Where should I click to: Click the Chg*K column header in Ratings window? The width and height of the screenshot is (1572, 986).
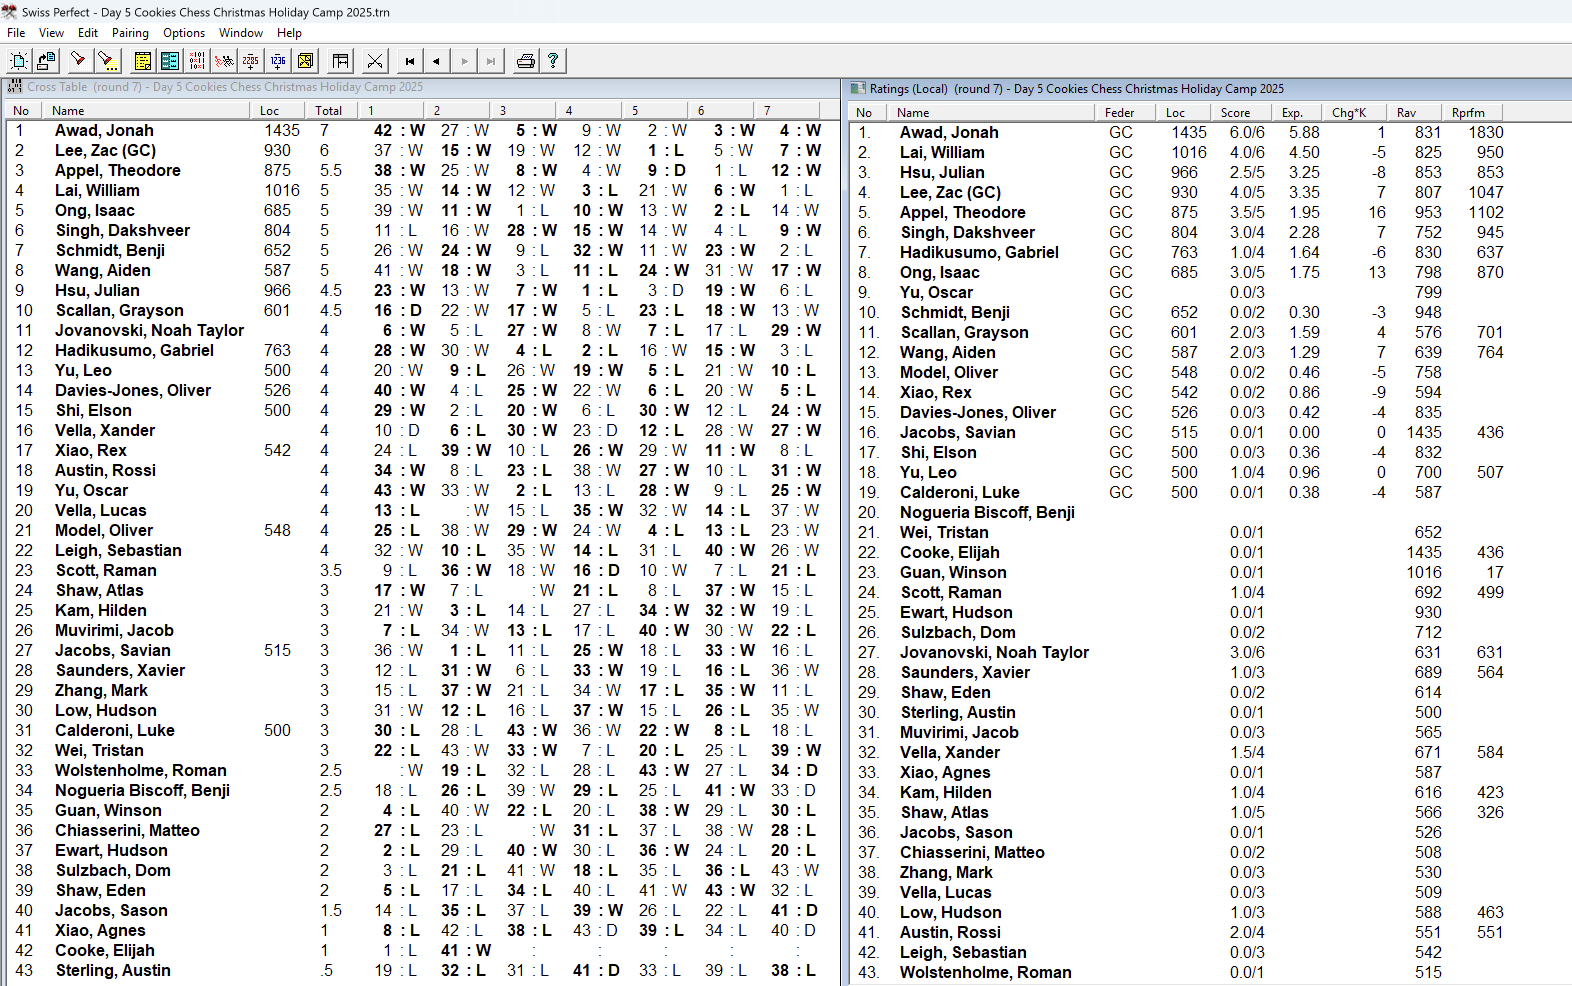coord(1355,112)
